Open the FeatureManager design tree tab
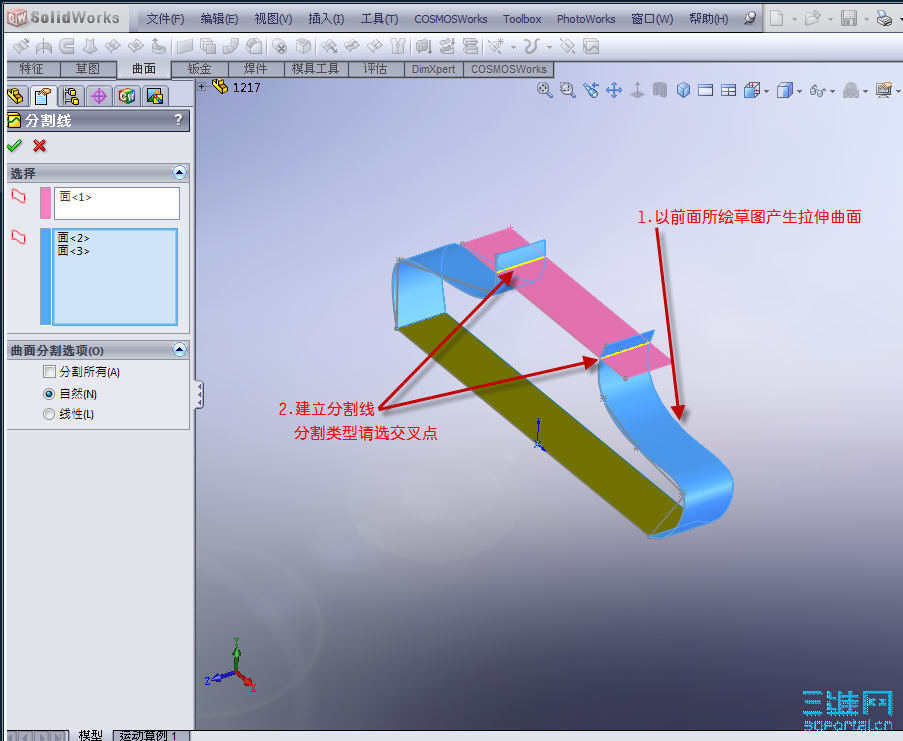This screenshot has height=741, width=903. point(16,96)
